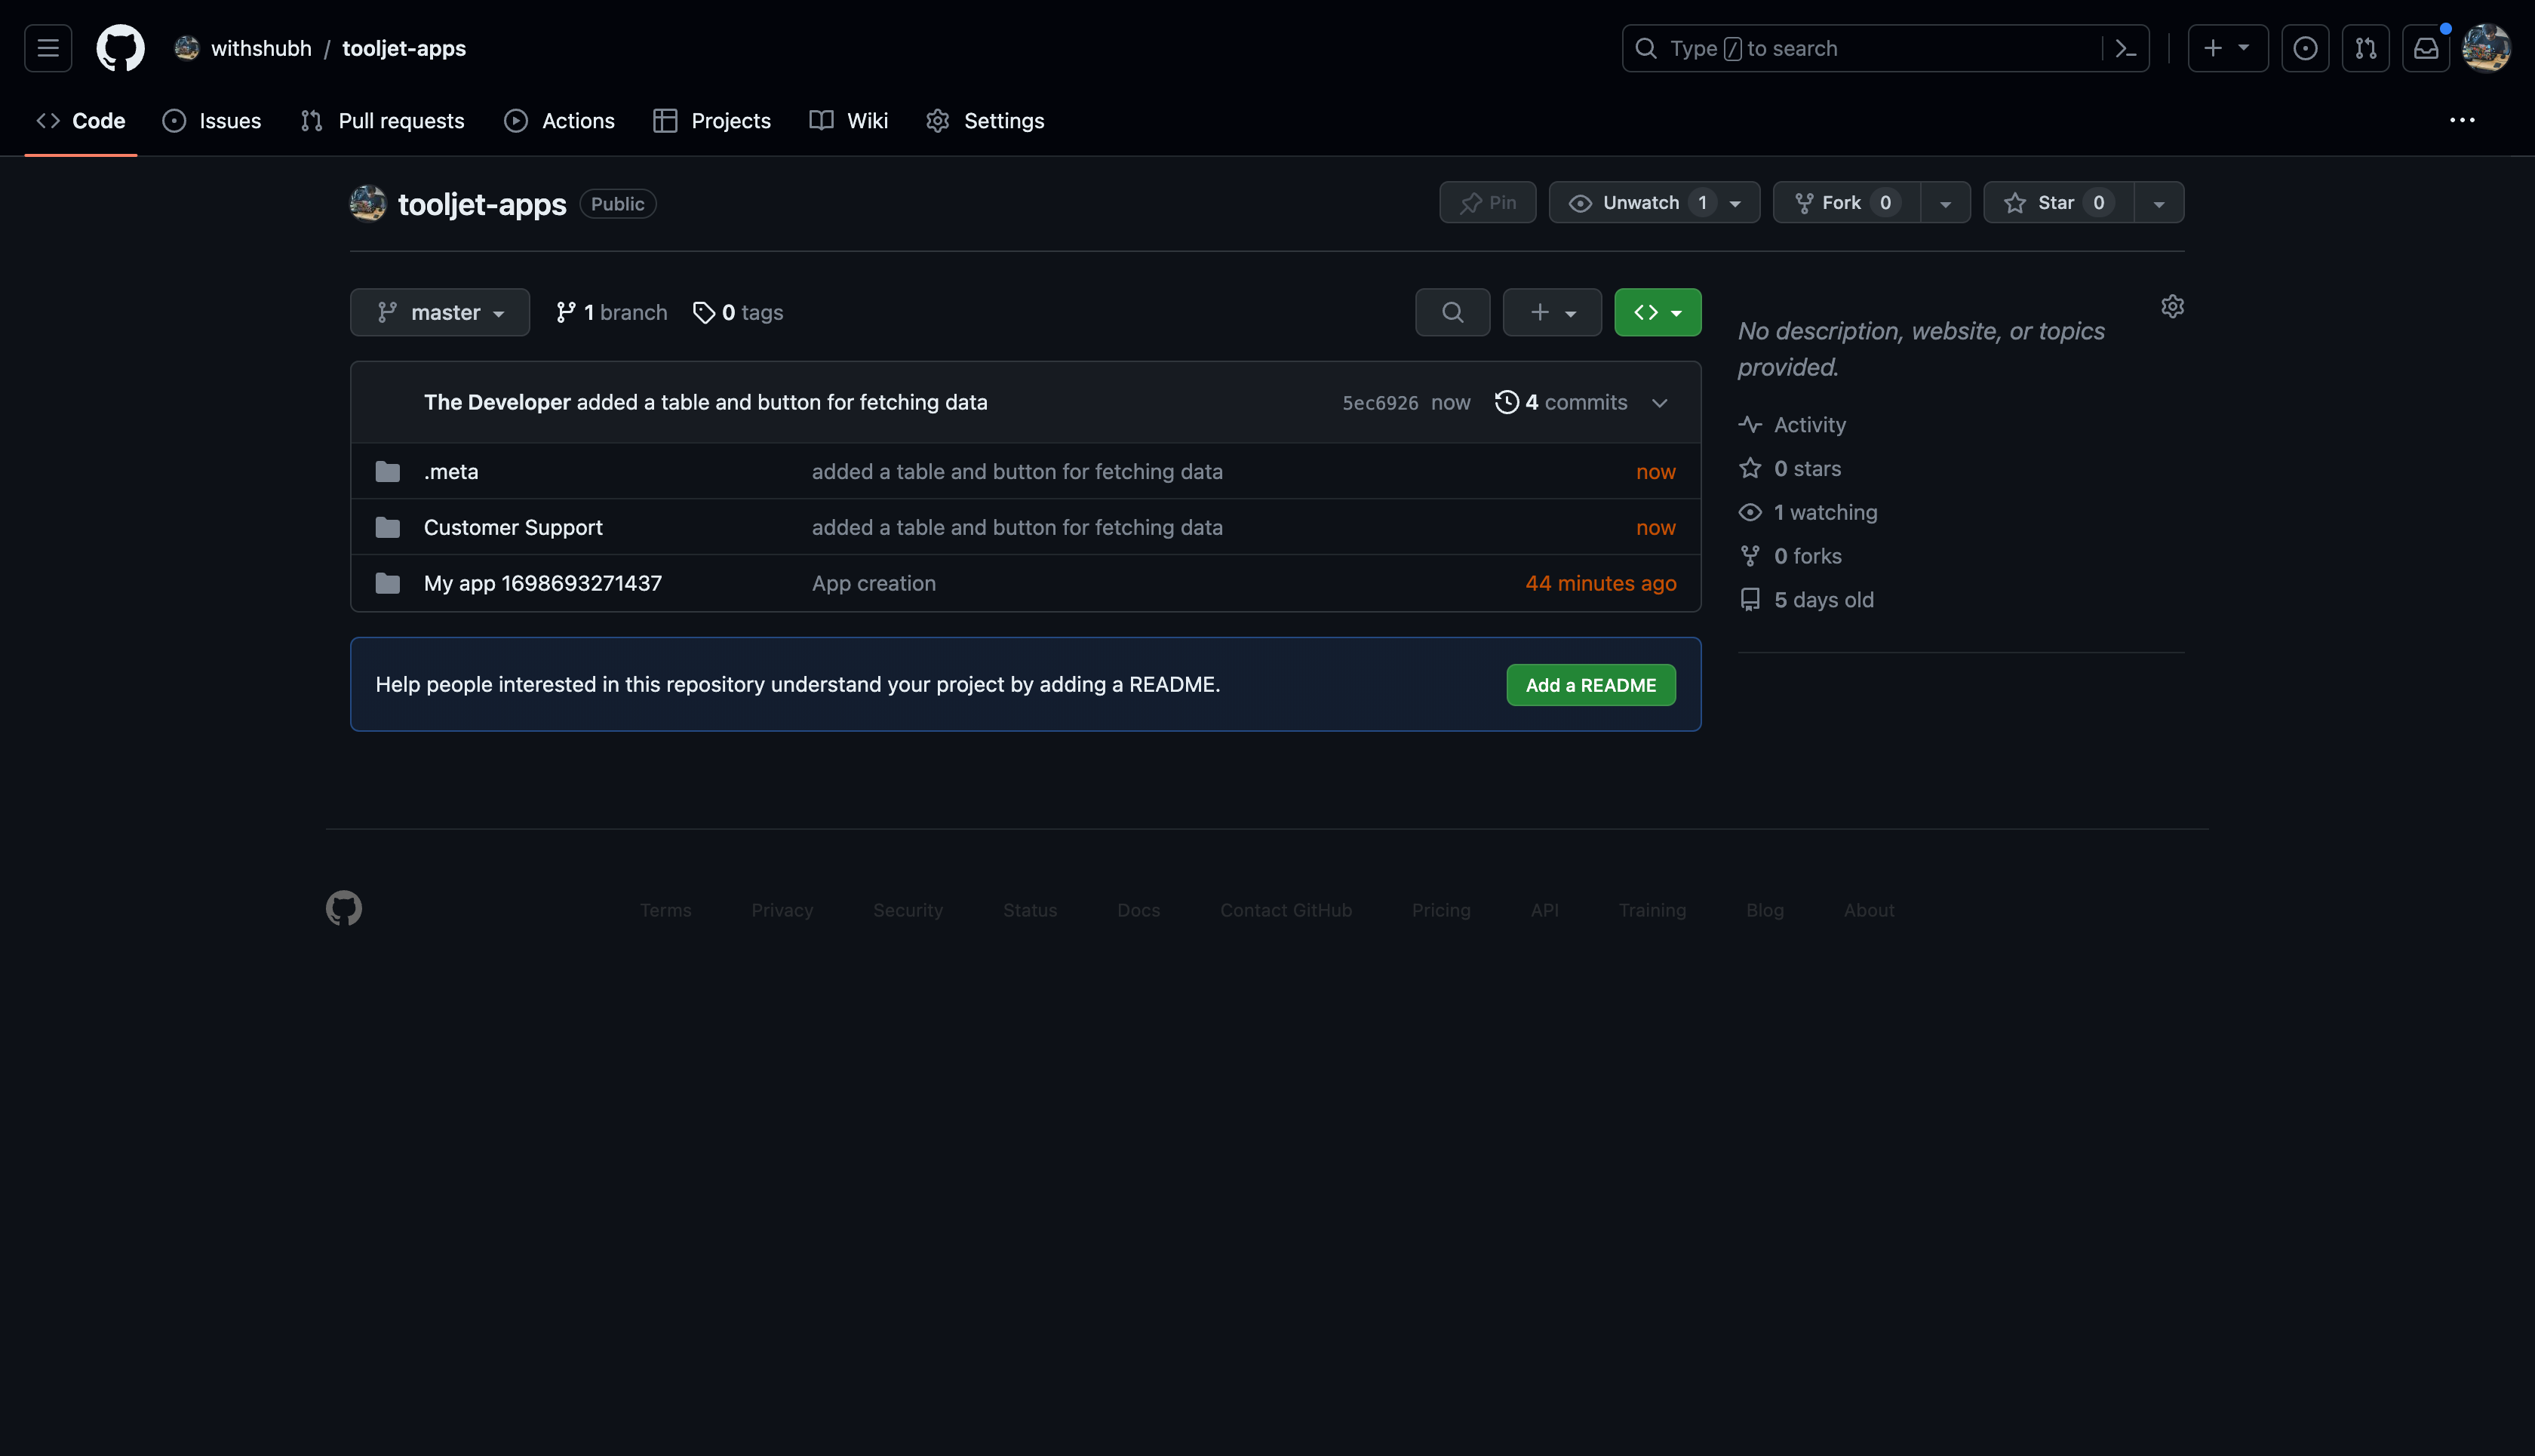The width and height of the screenshot is (2535, 1456).
Task: Open the issues icon in top bar
Action: point(2304,48)
